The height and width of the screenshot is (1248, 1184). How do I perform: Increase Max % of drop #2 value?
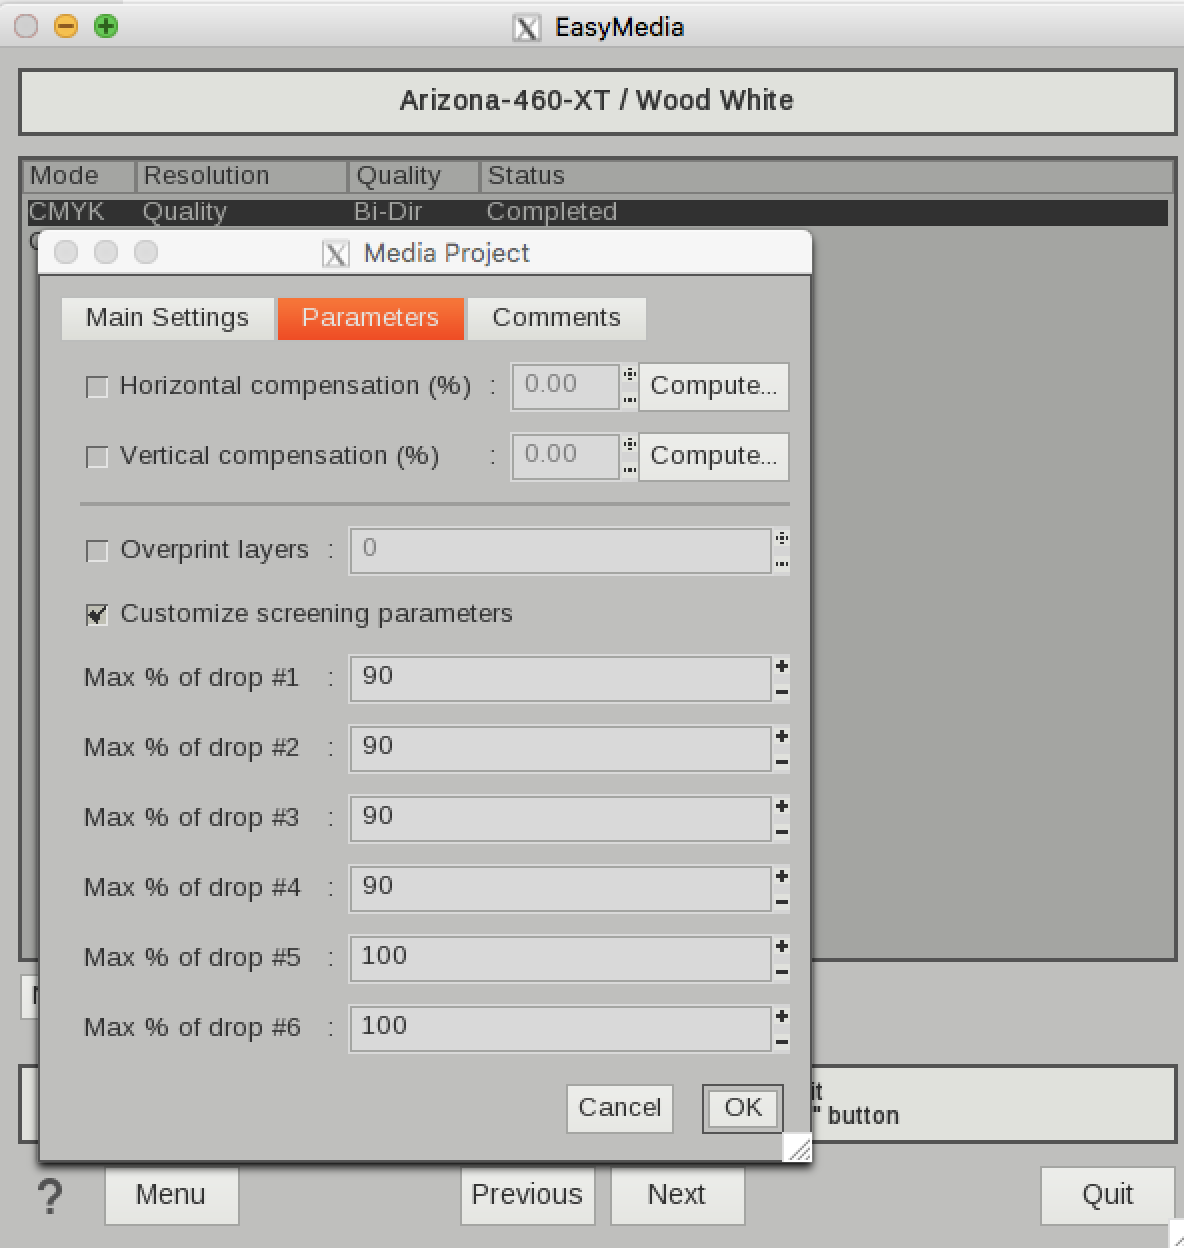click(782, 737)
